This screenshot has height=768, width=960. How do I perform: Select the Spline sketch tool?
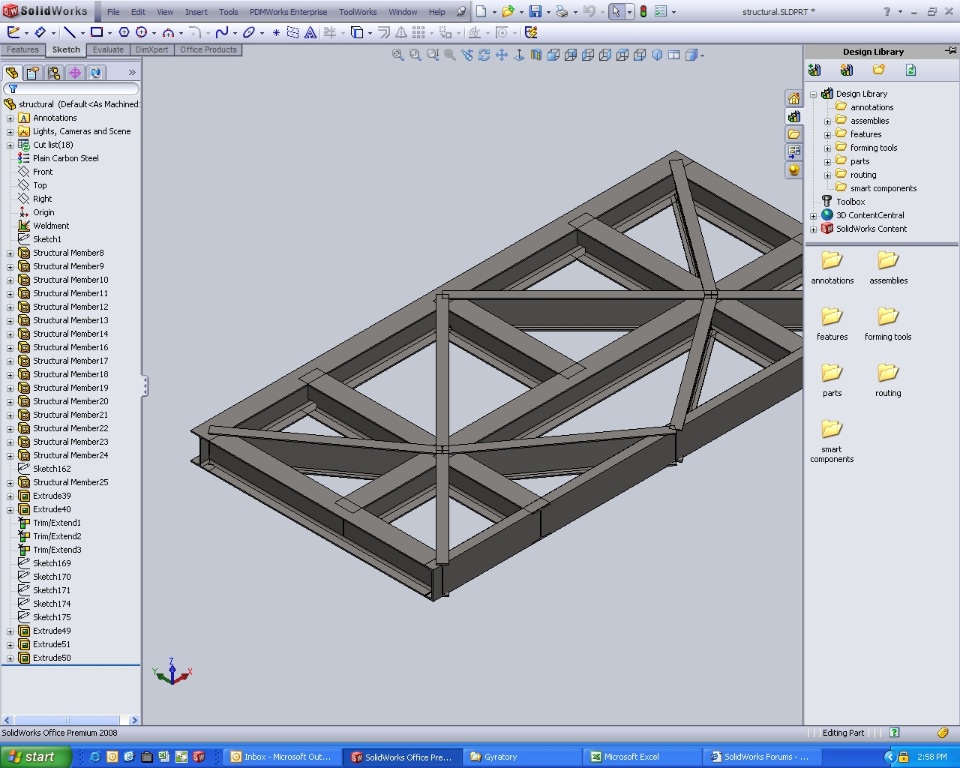click(x=220, y=32)
